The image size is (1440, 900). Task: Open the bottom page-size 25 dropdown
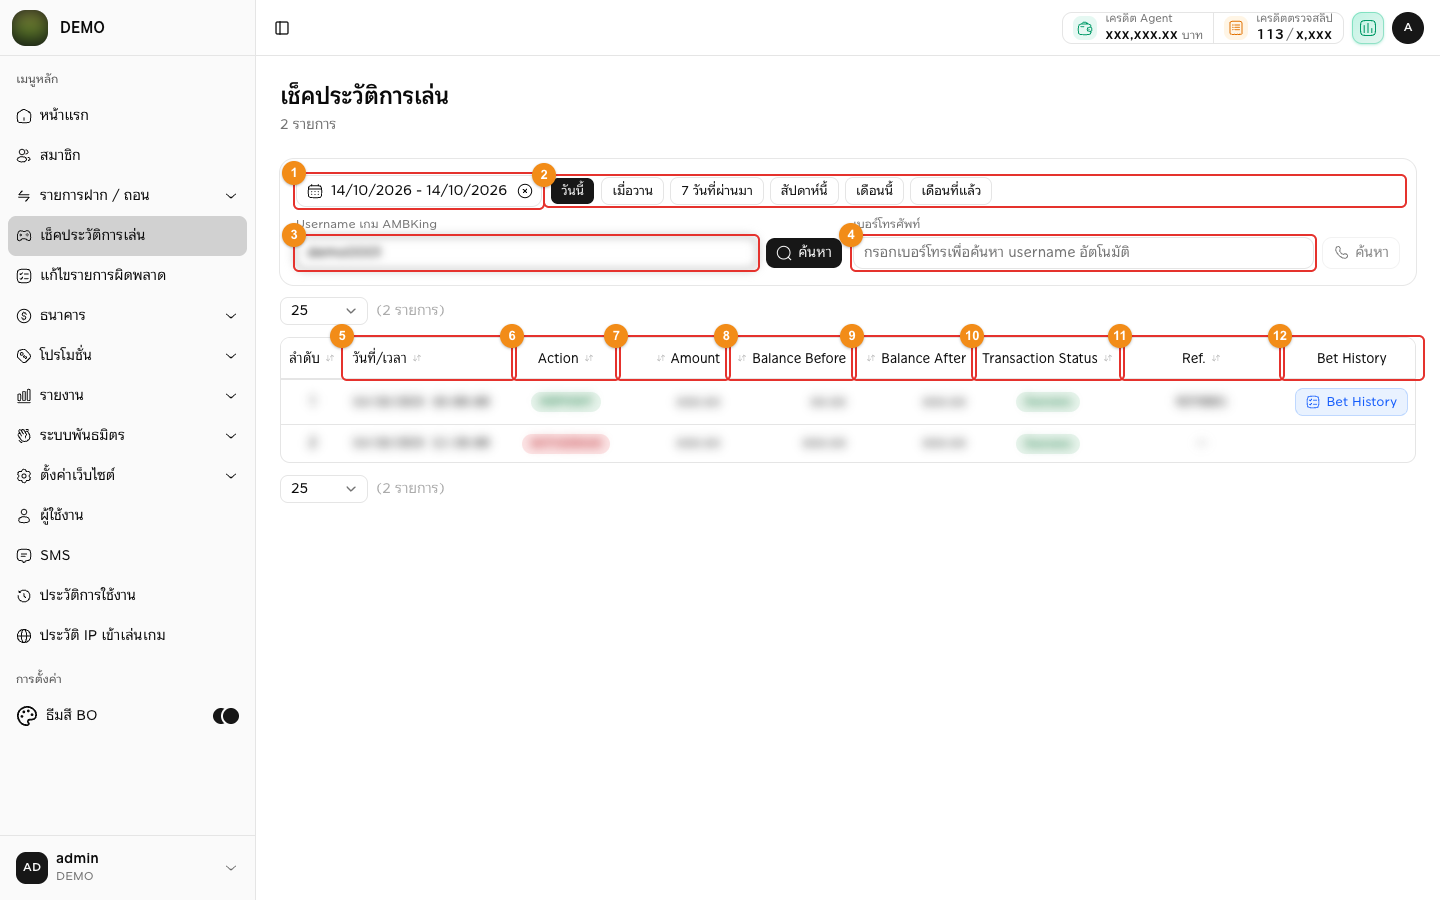324,489
